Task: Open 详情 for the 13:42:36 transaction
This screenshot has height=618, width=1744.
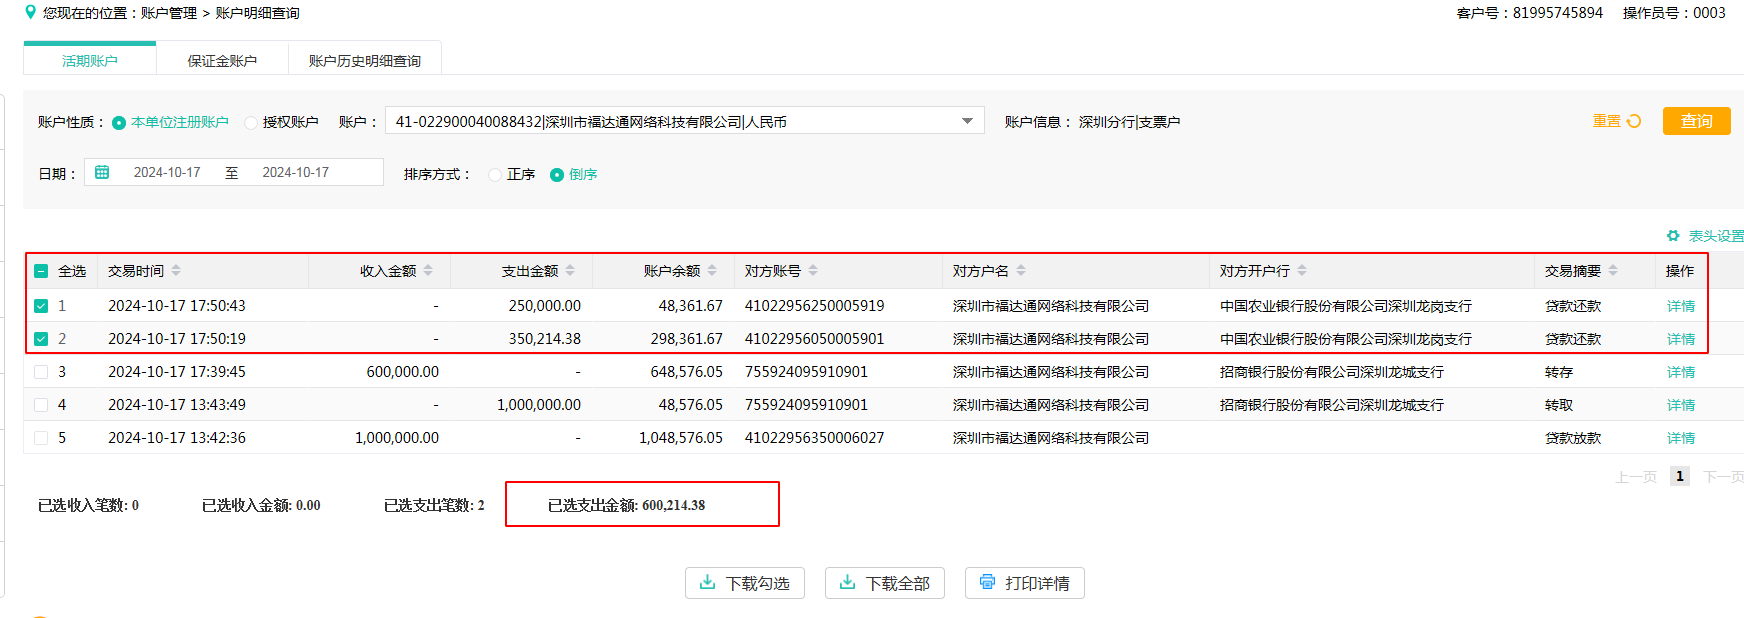Action: (1681, 438)
